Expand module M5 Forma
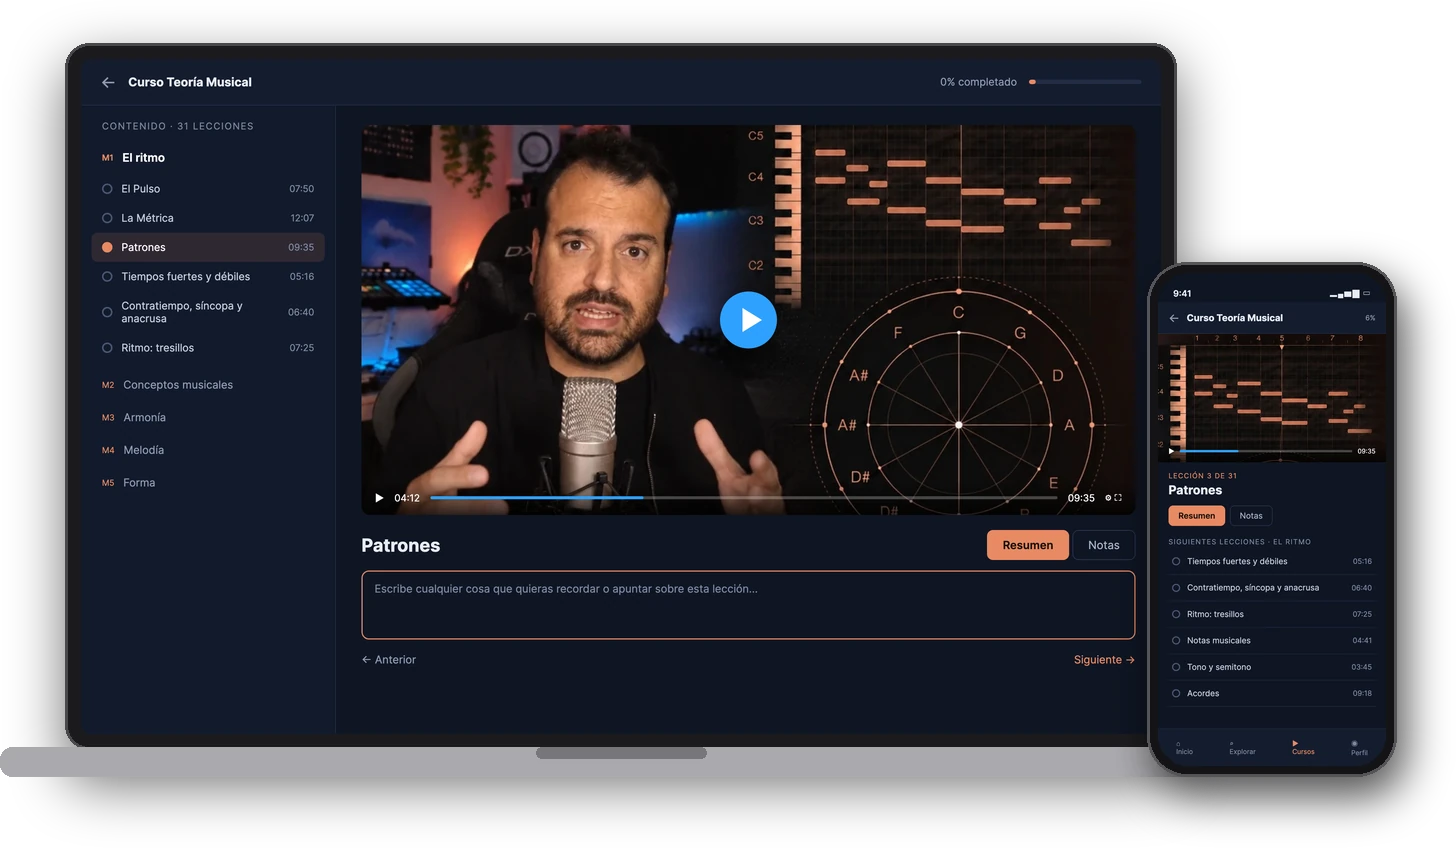Screen dimensions: 1456x848 (x=128, y=483)
